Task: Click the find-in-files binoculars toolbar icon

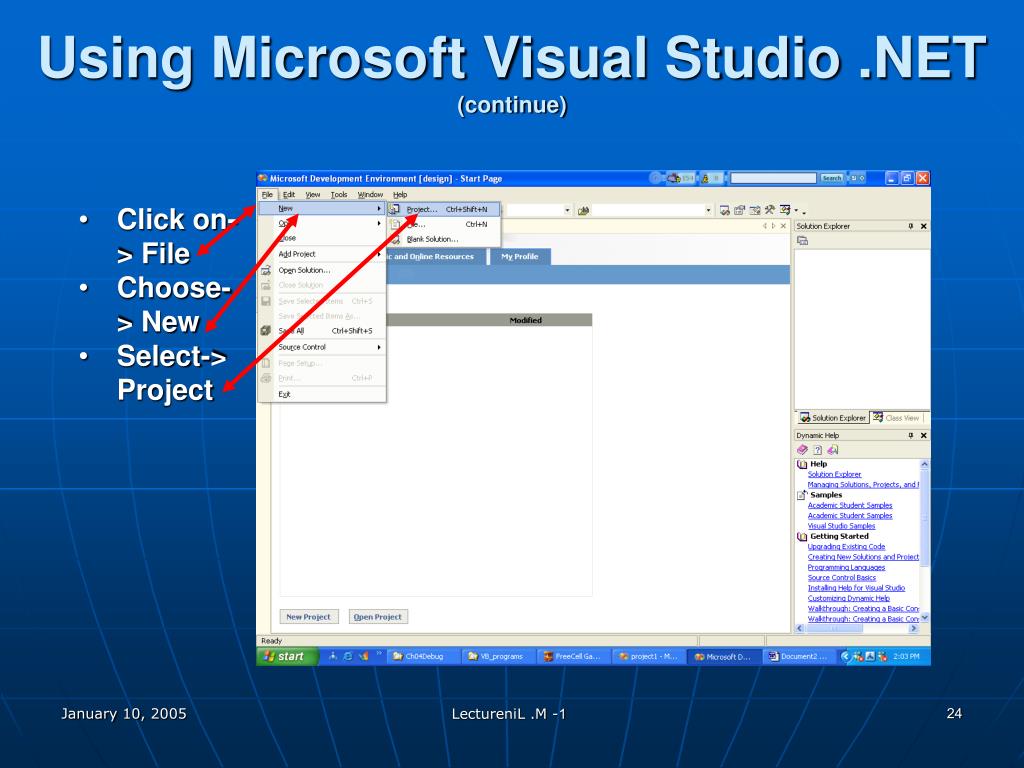Action: [x=583, y=210]
